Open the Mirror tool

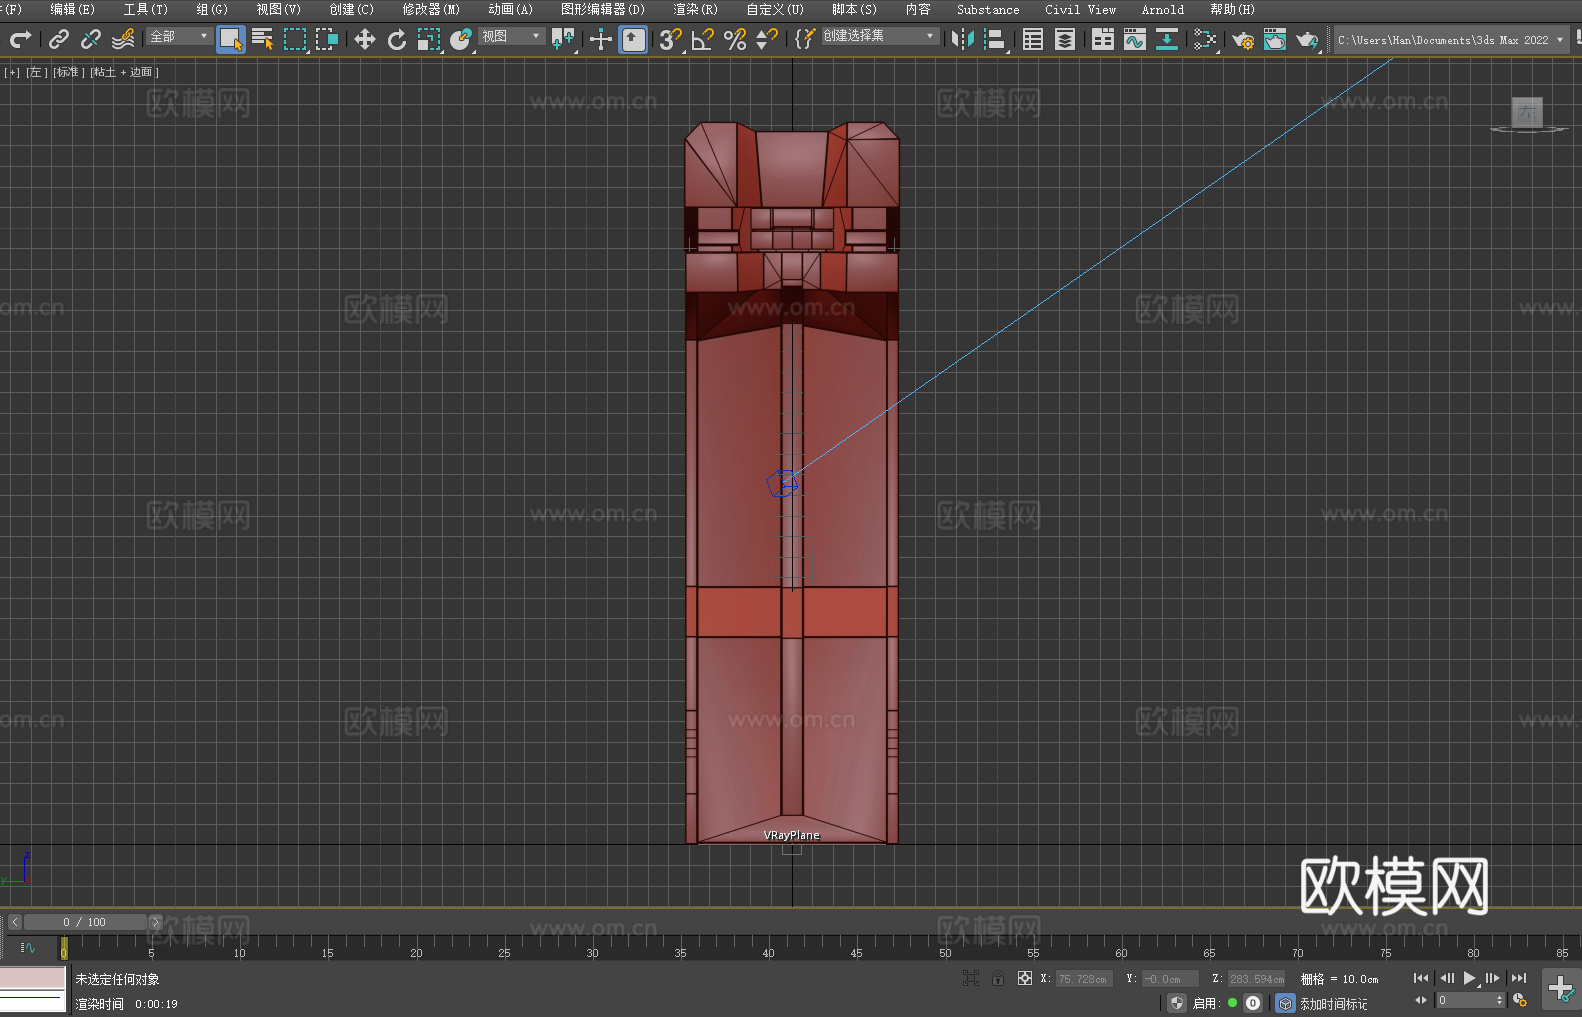click(962, 39)
